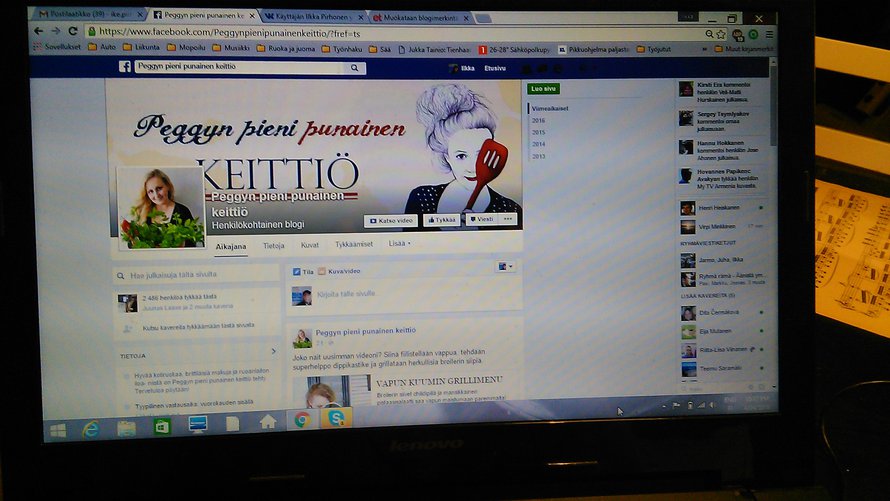Open the Liikunta bookmarks folder
This screenshot has width=890, height=501.
[x=142, y=48]
